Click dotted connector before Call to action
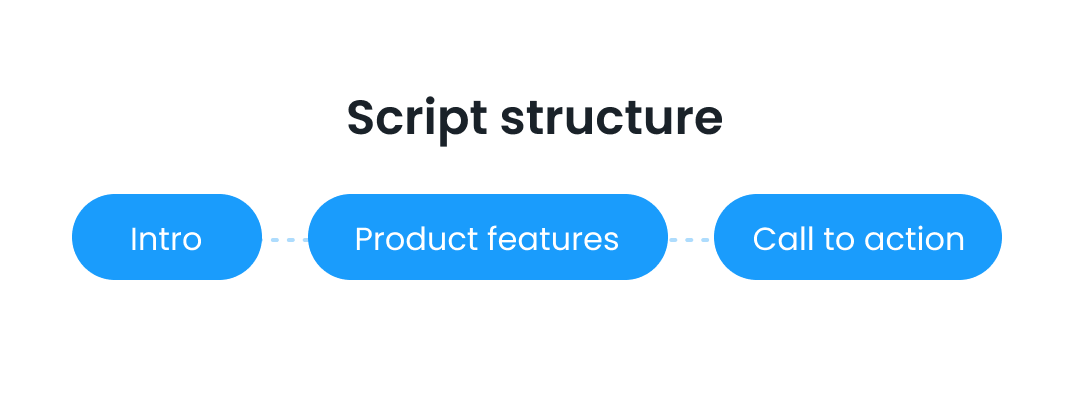 pyautogui.click(x=691, y=240)
